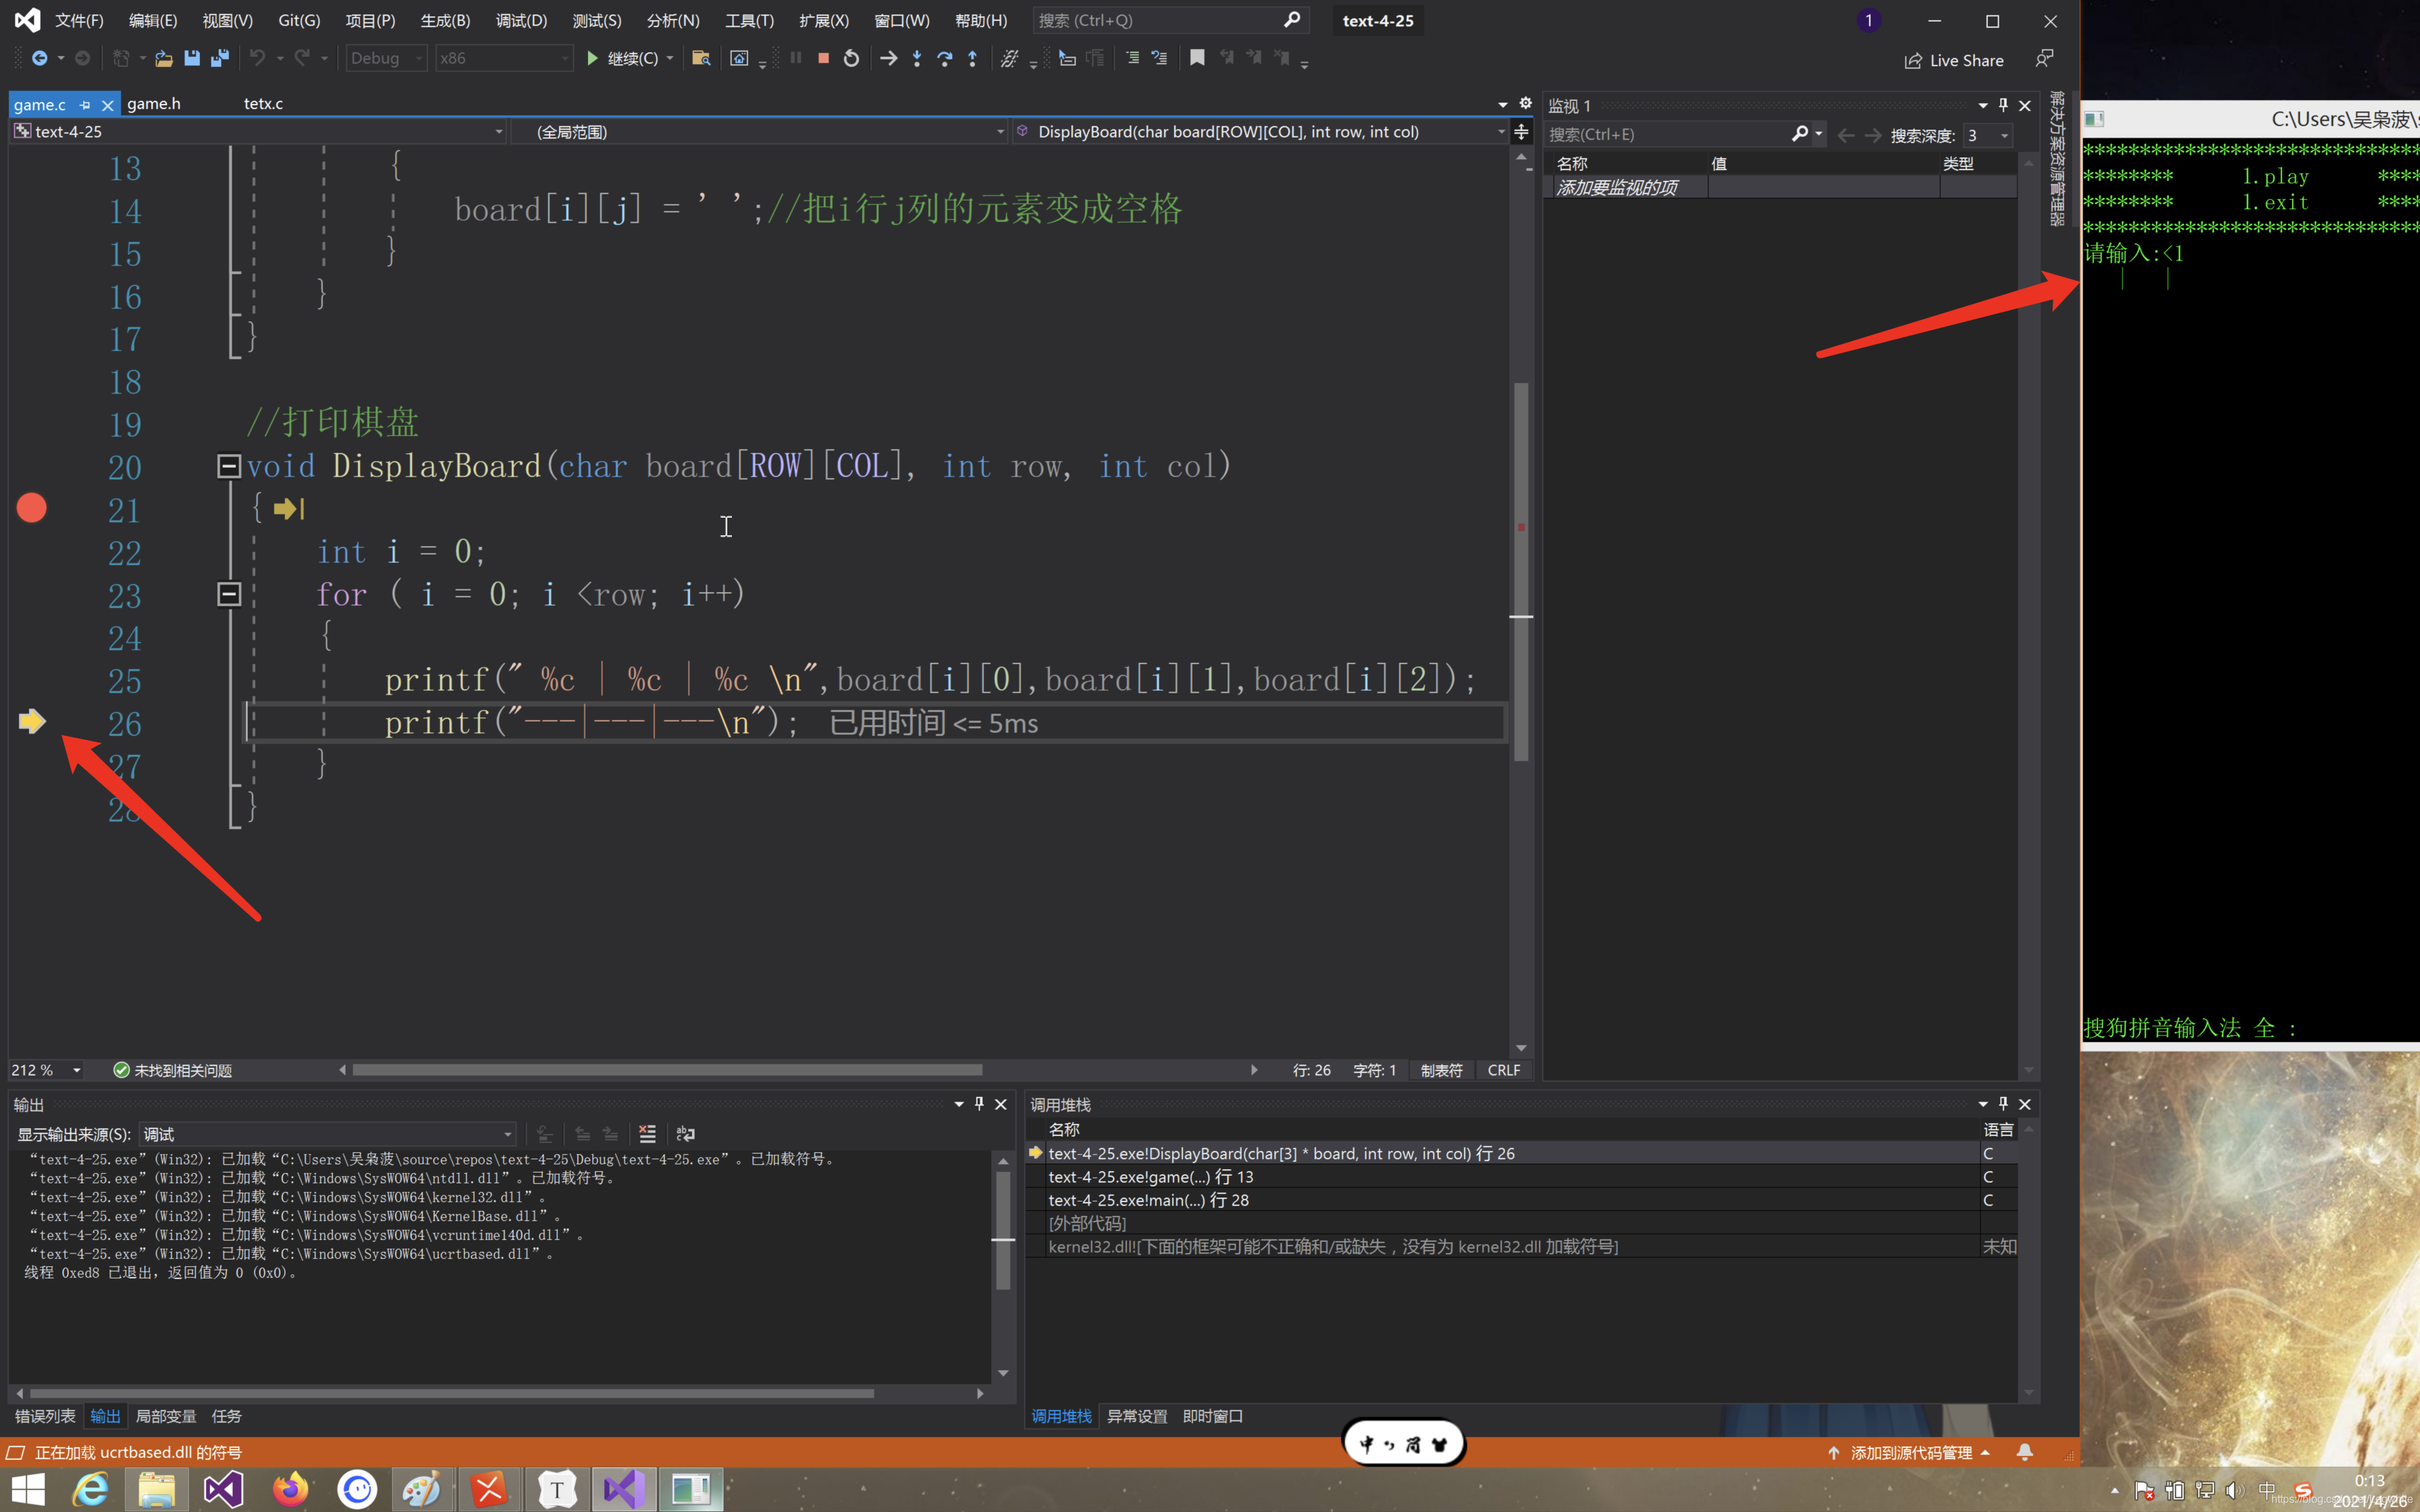The height and width of the screenshot is (1512, 2420).
Task: Open the 生成(B) menu
Action: click(x=445, y=20)
